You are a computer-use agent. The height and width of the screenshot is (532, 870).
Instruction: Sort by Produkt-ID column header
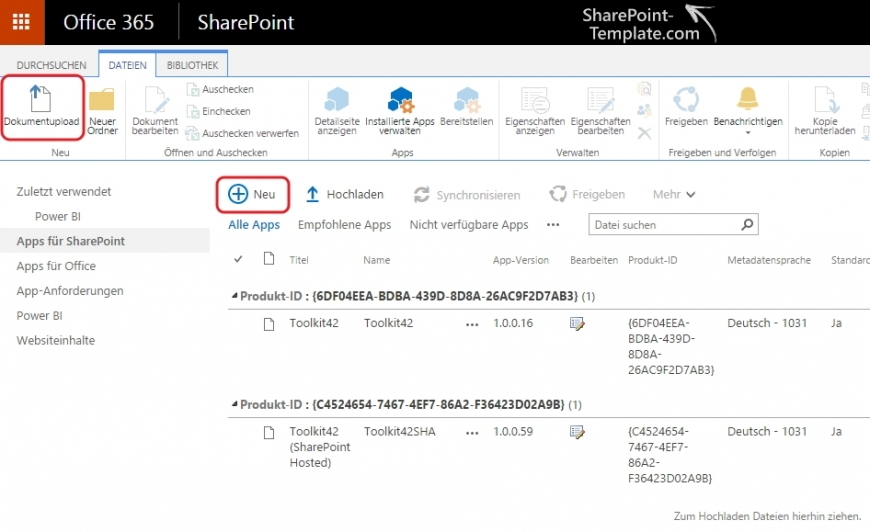click(x=652, y=260)
